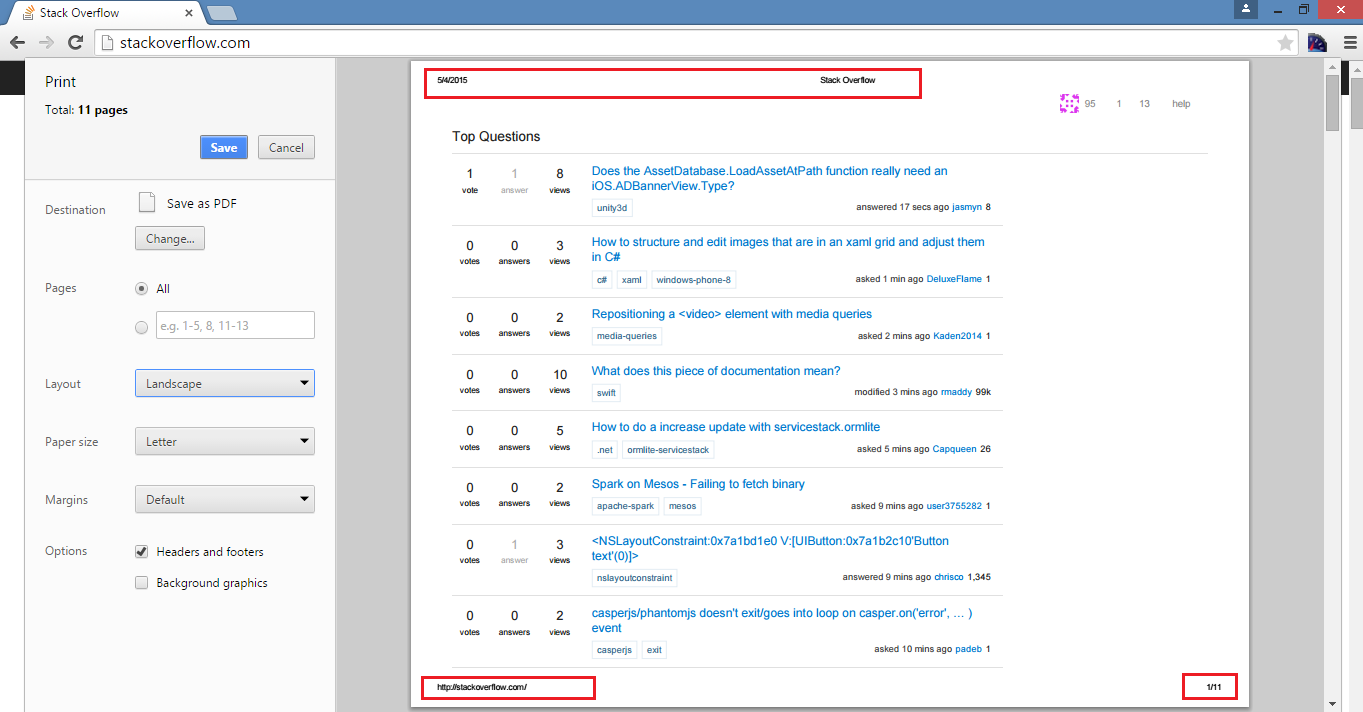Click the swift tag
The image size is (1363, 712).
point(606,393)
